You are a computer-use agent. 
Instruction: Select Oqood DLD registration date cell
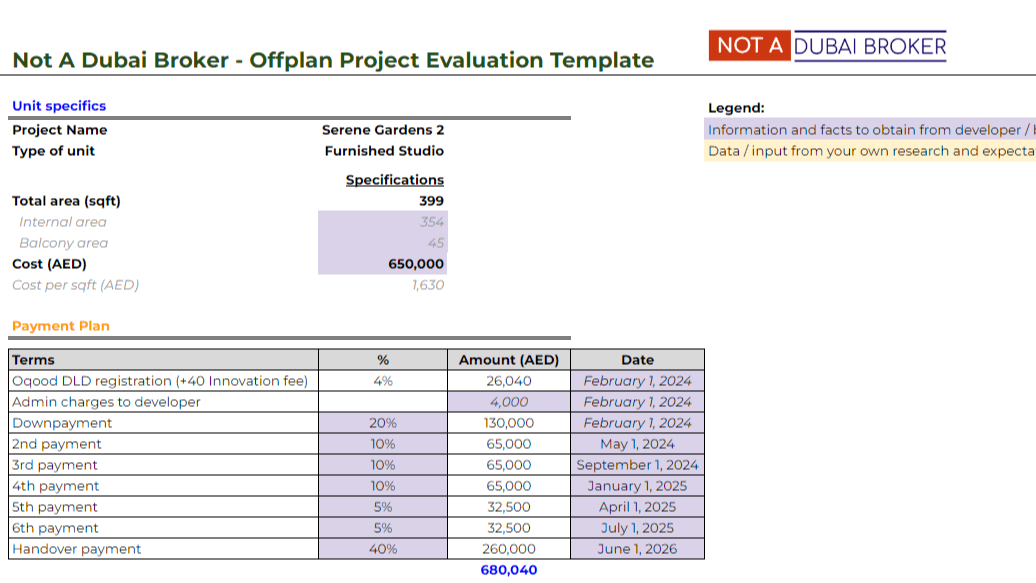pyautogui.click(x=638, y=381)
